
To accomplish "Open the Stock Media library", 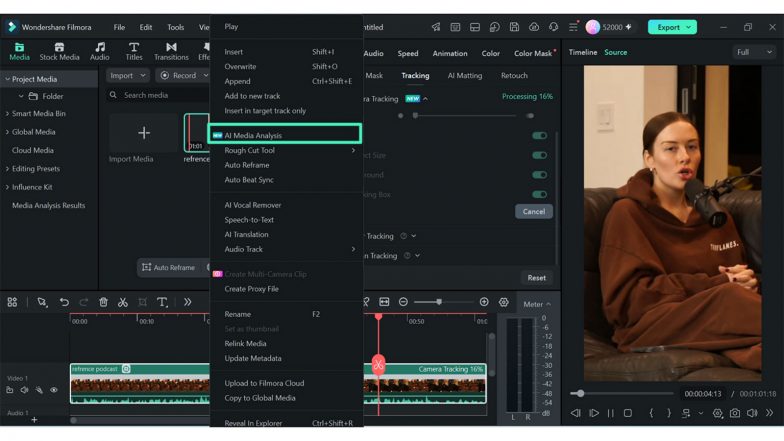I will coord(59,52).
